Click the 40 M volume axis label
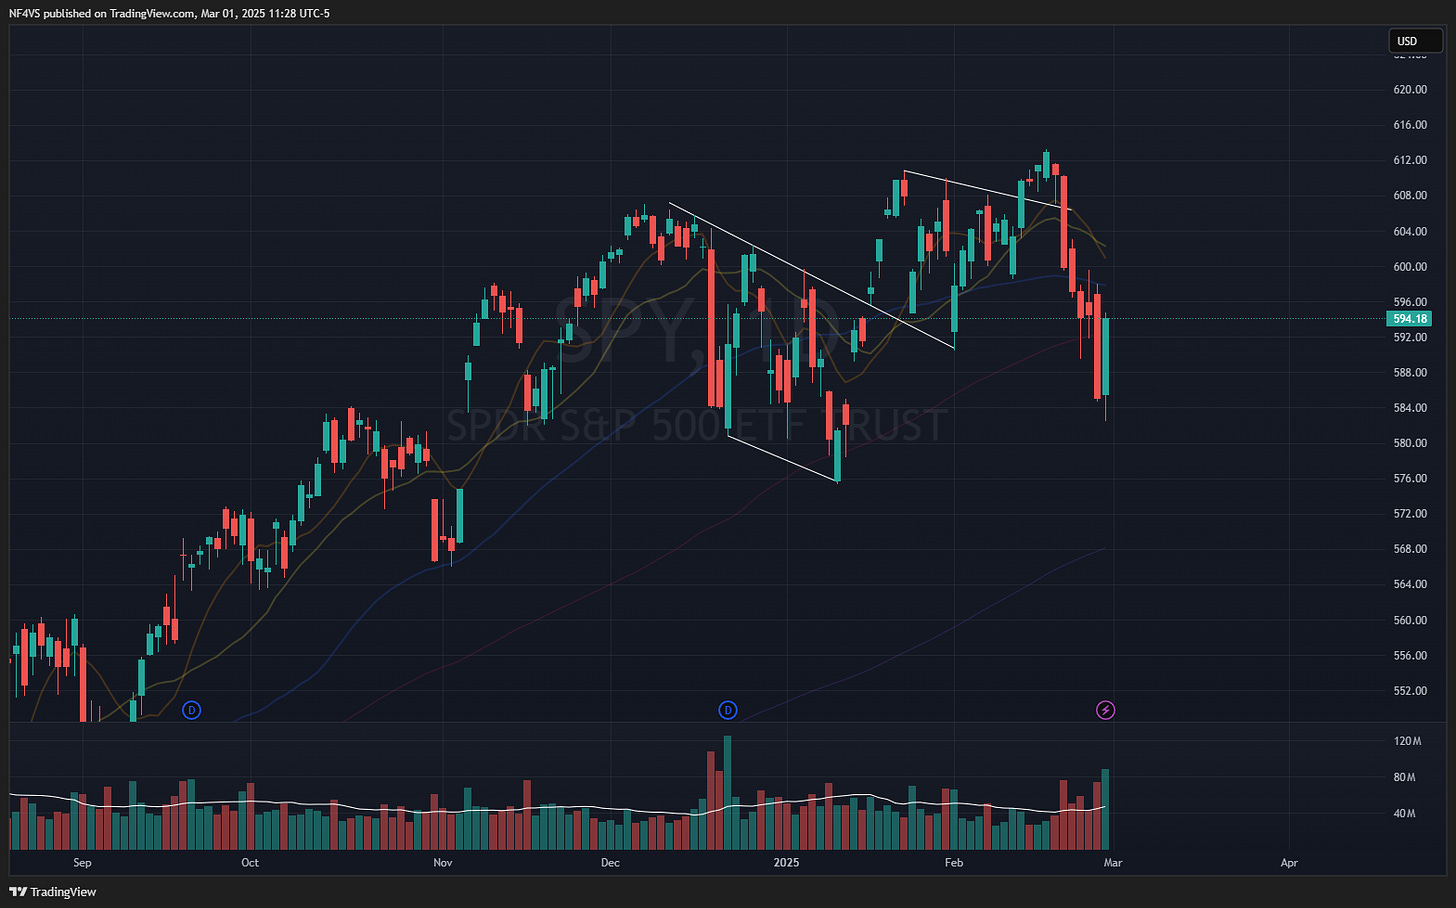 click(x=1405, y=813)
